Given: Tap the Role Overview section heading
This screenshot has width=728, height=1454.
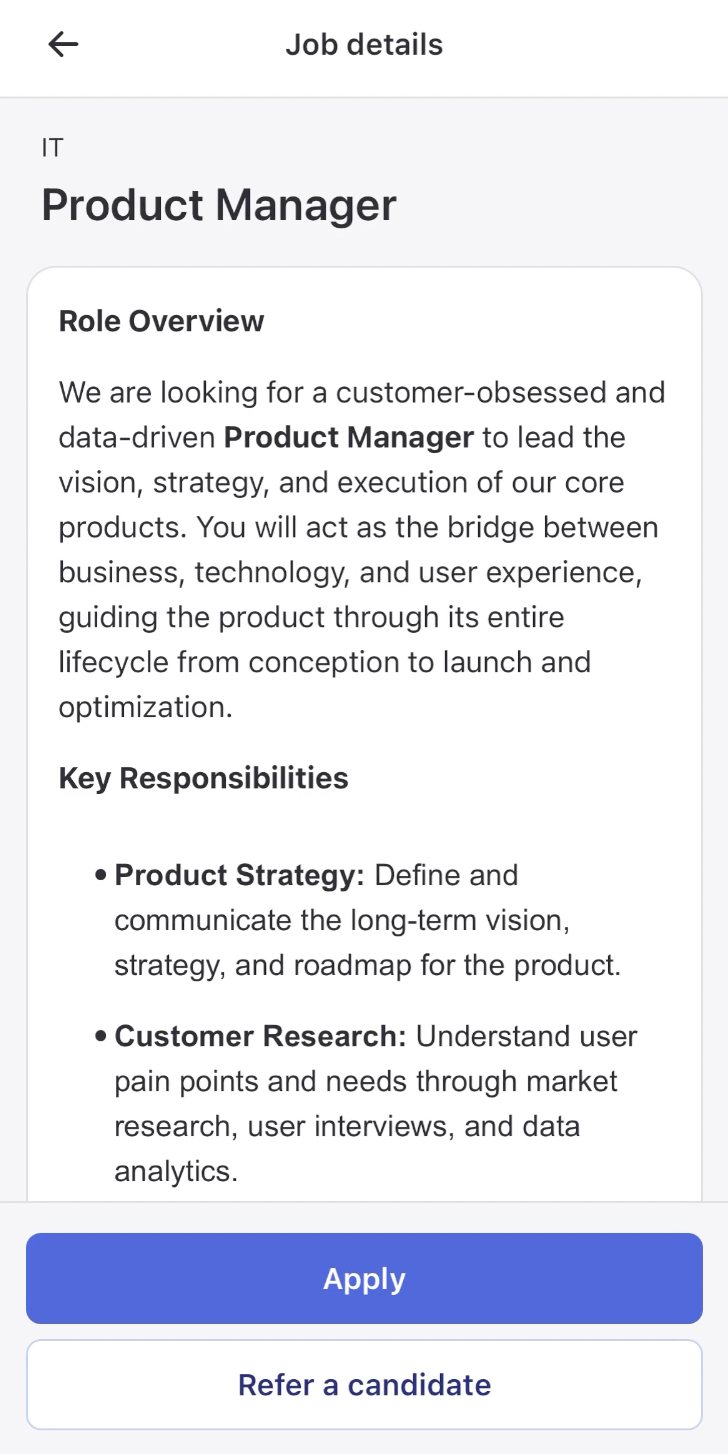Looking at the screenshot, I should click(161, 321).
